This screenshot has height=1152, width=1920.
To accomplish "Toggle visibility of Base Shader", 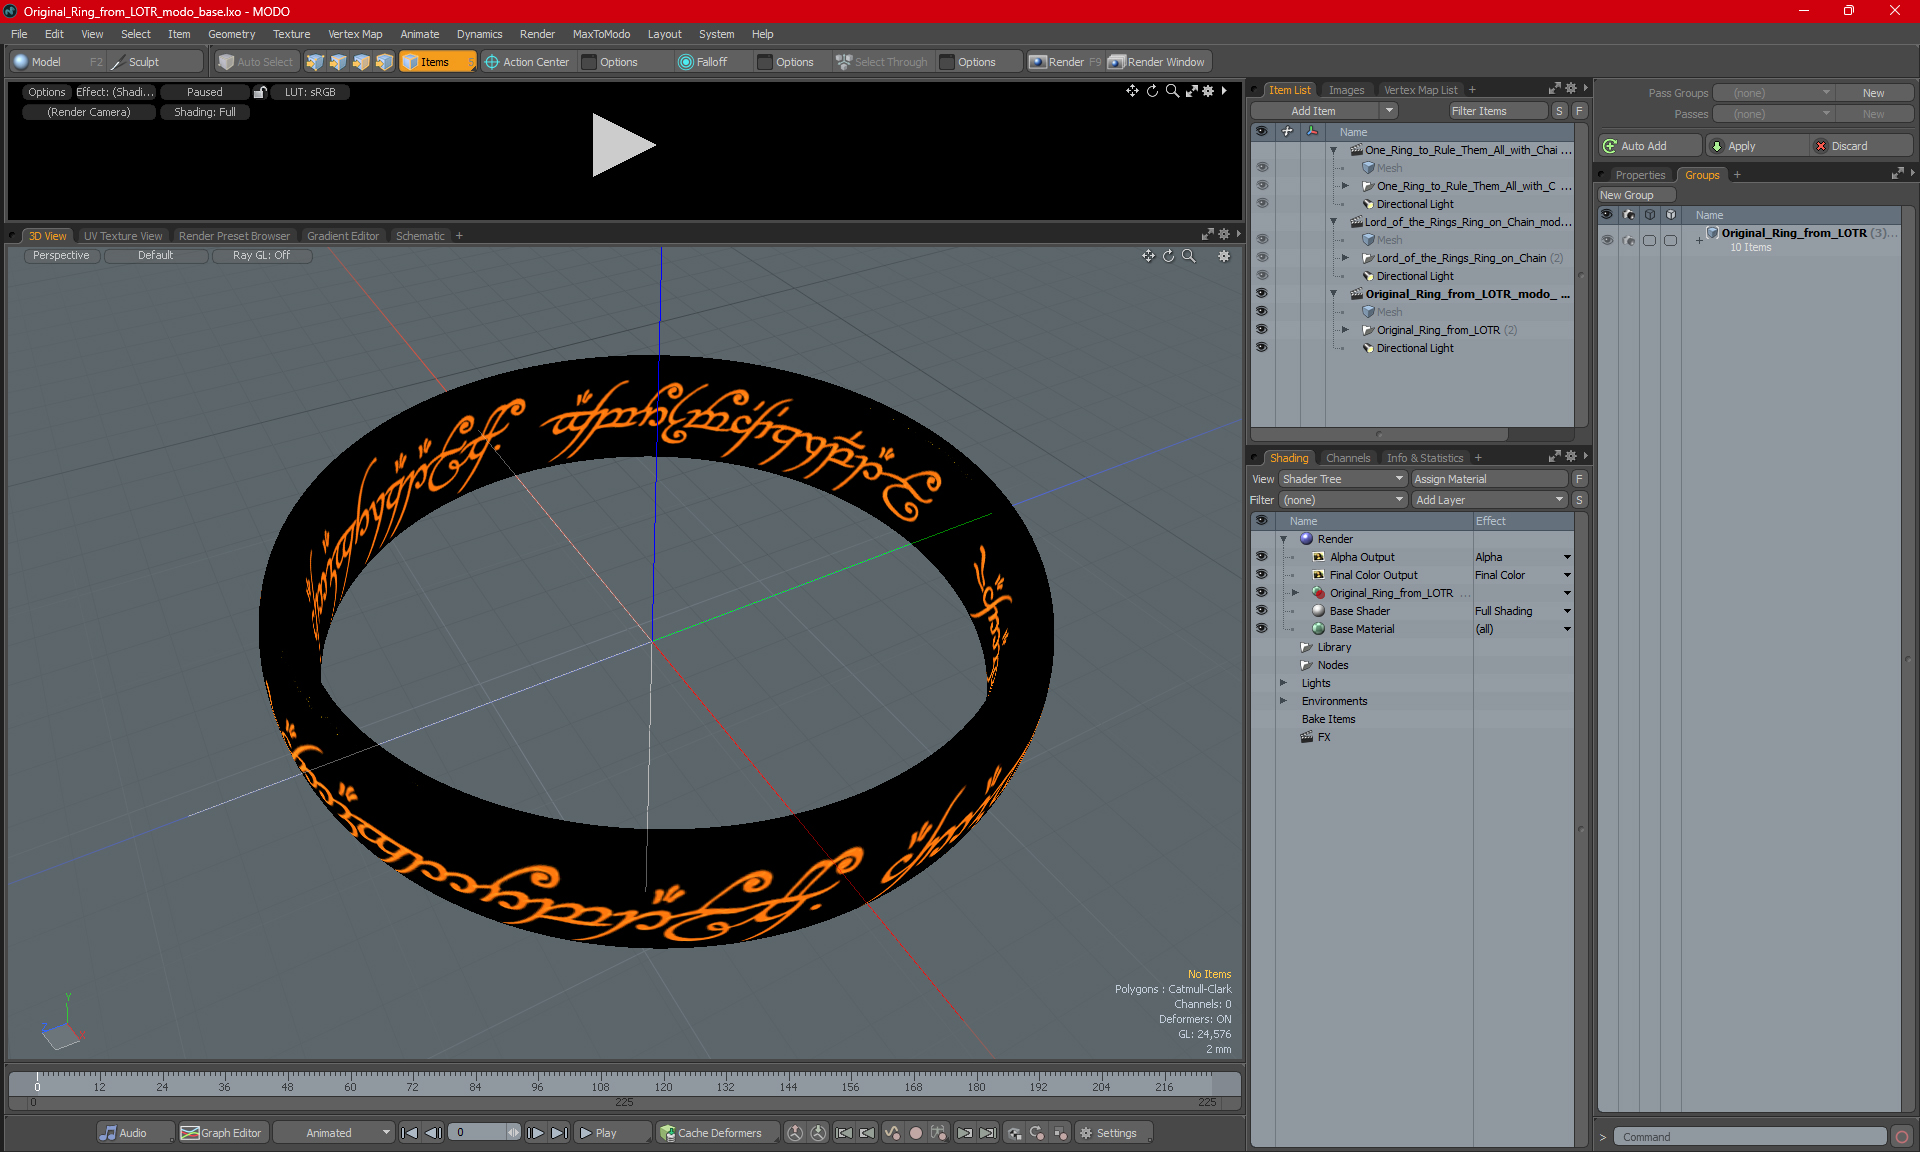I will pos(1262,611).
